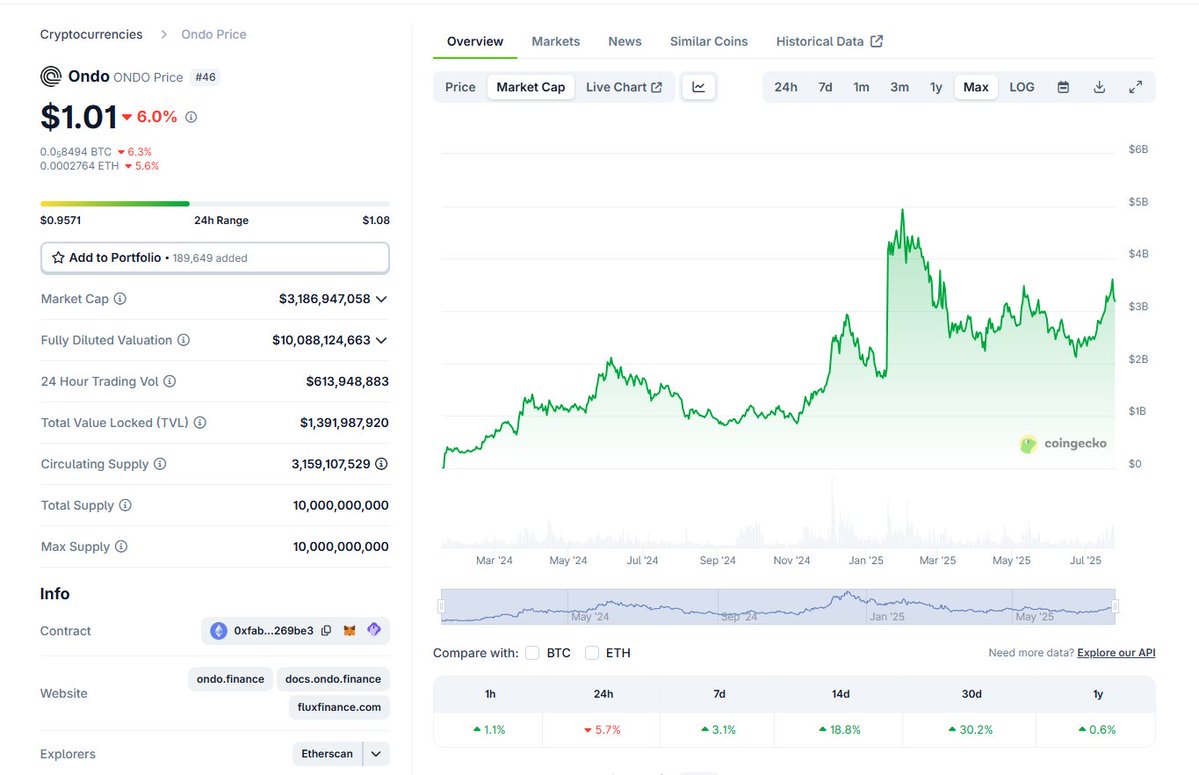
Task: Expand Market Cap value details chevron
Action: [x=382, y=299]
